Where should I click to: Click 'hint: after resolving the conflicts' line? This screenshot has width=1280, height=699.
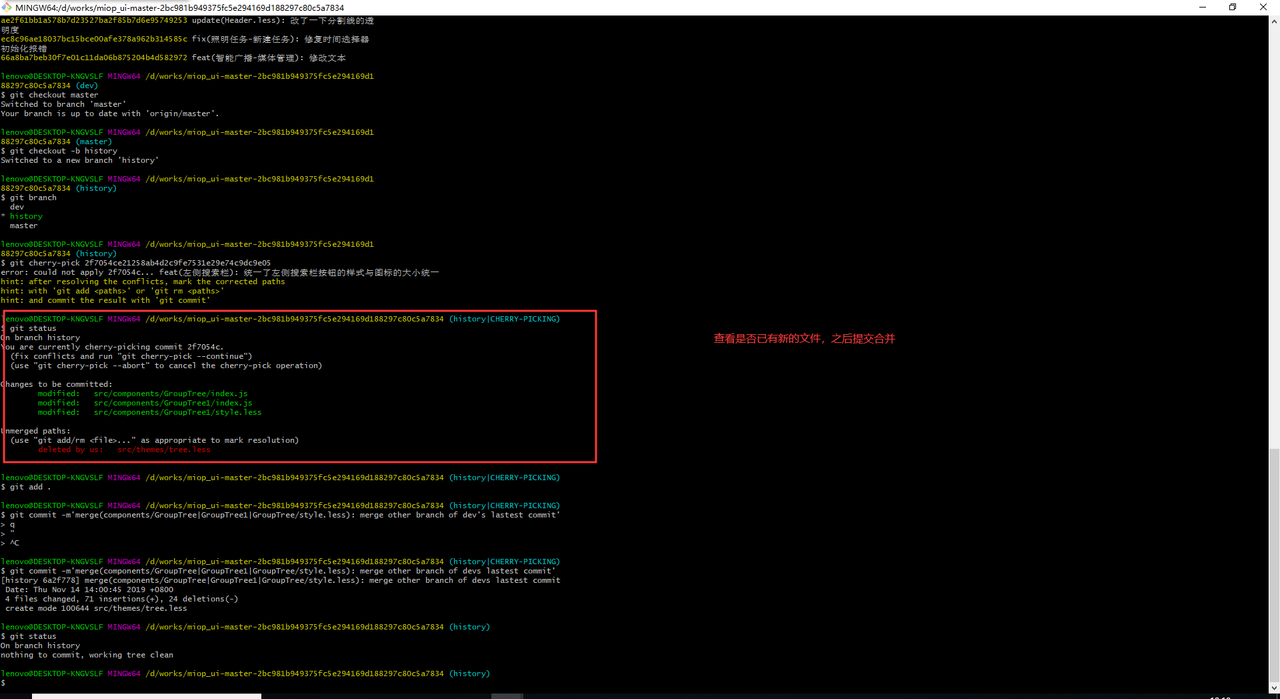tap(142, 282)
